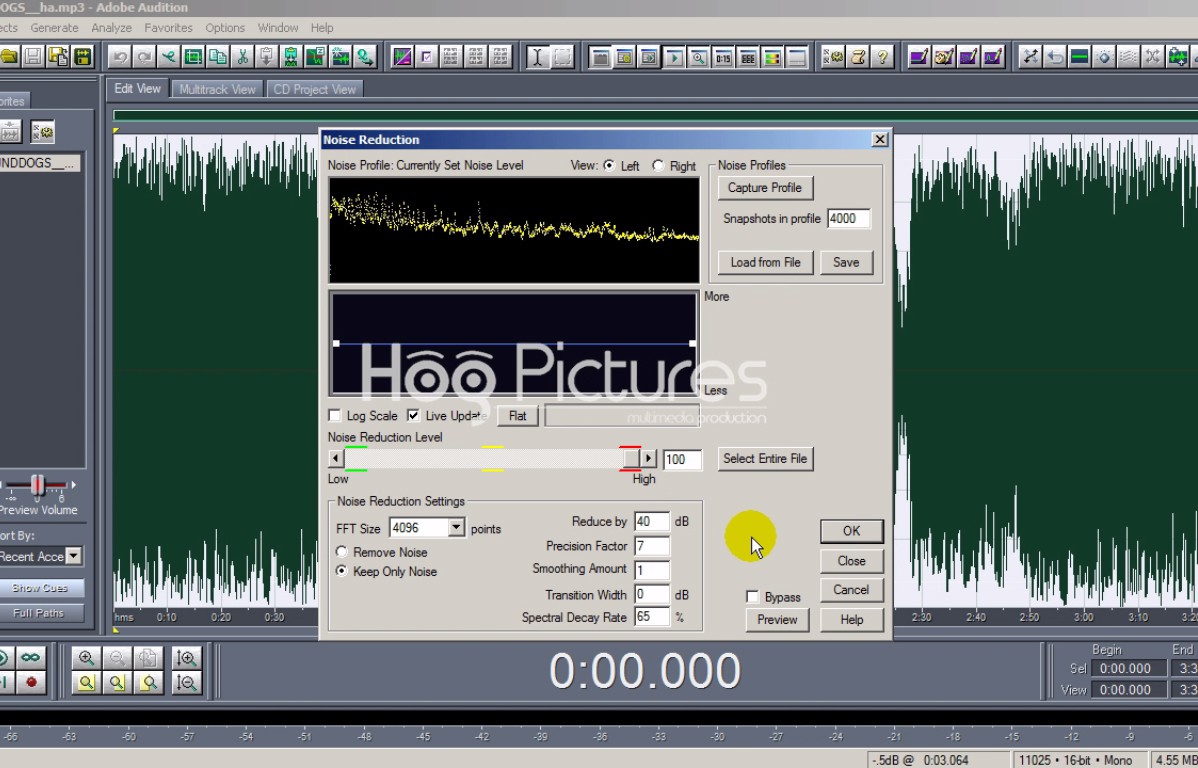Viewport: 1198px width, 768px height.
Task: Click the Flat button
Action: [x=517, y=416]
